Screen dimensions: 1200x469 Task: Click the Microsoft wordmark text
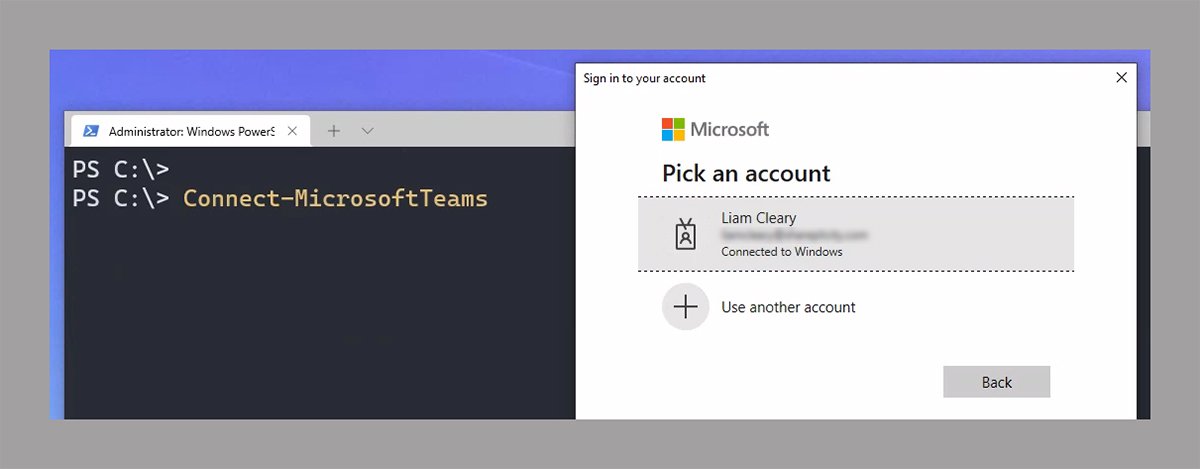(x=730, y=129)
